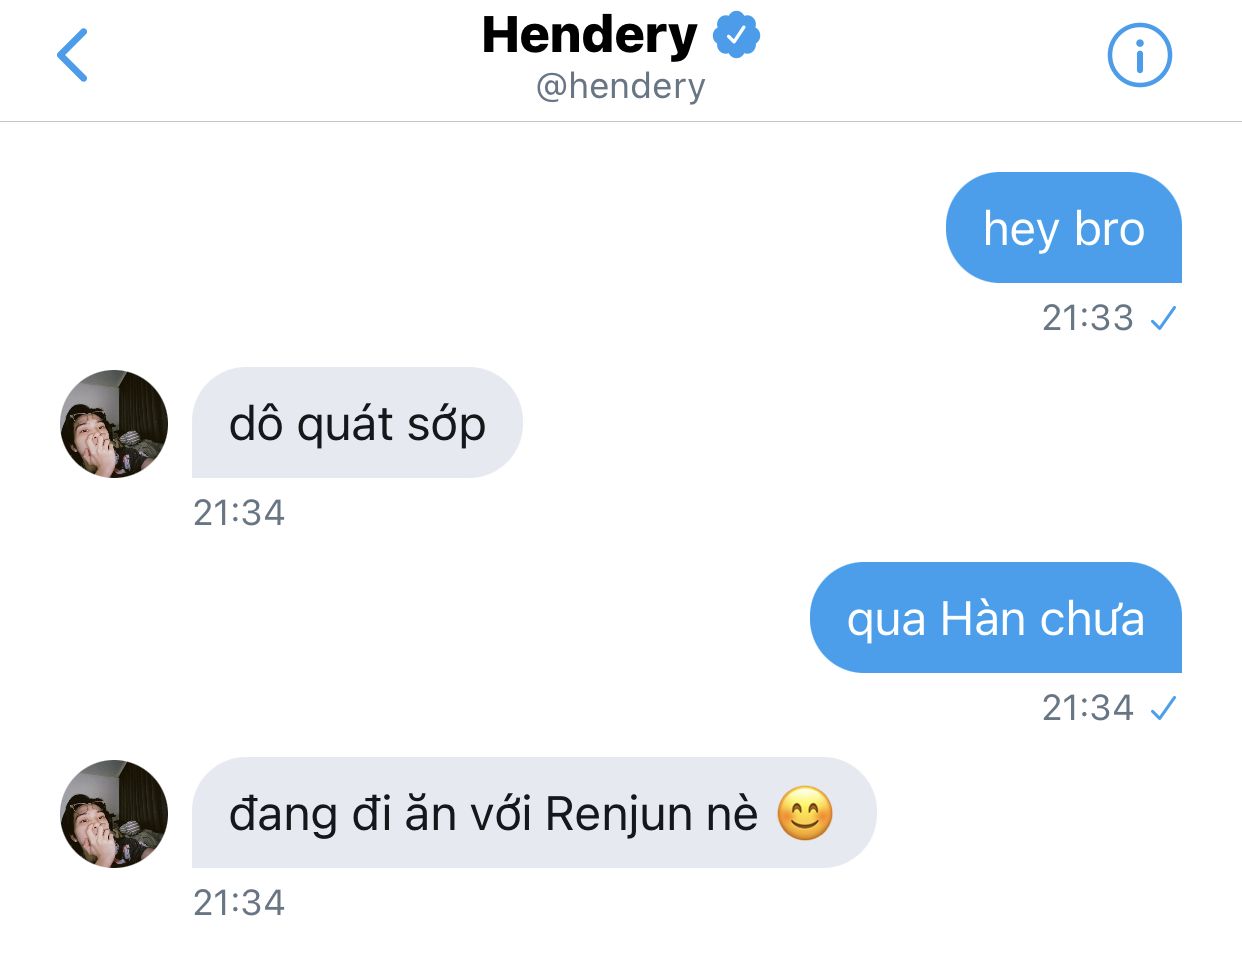Open the conversation info icon

[x=1139, y=55]
